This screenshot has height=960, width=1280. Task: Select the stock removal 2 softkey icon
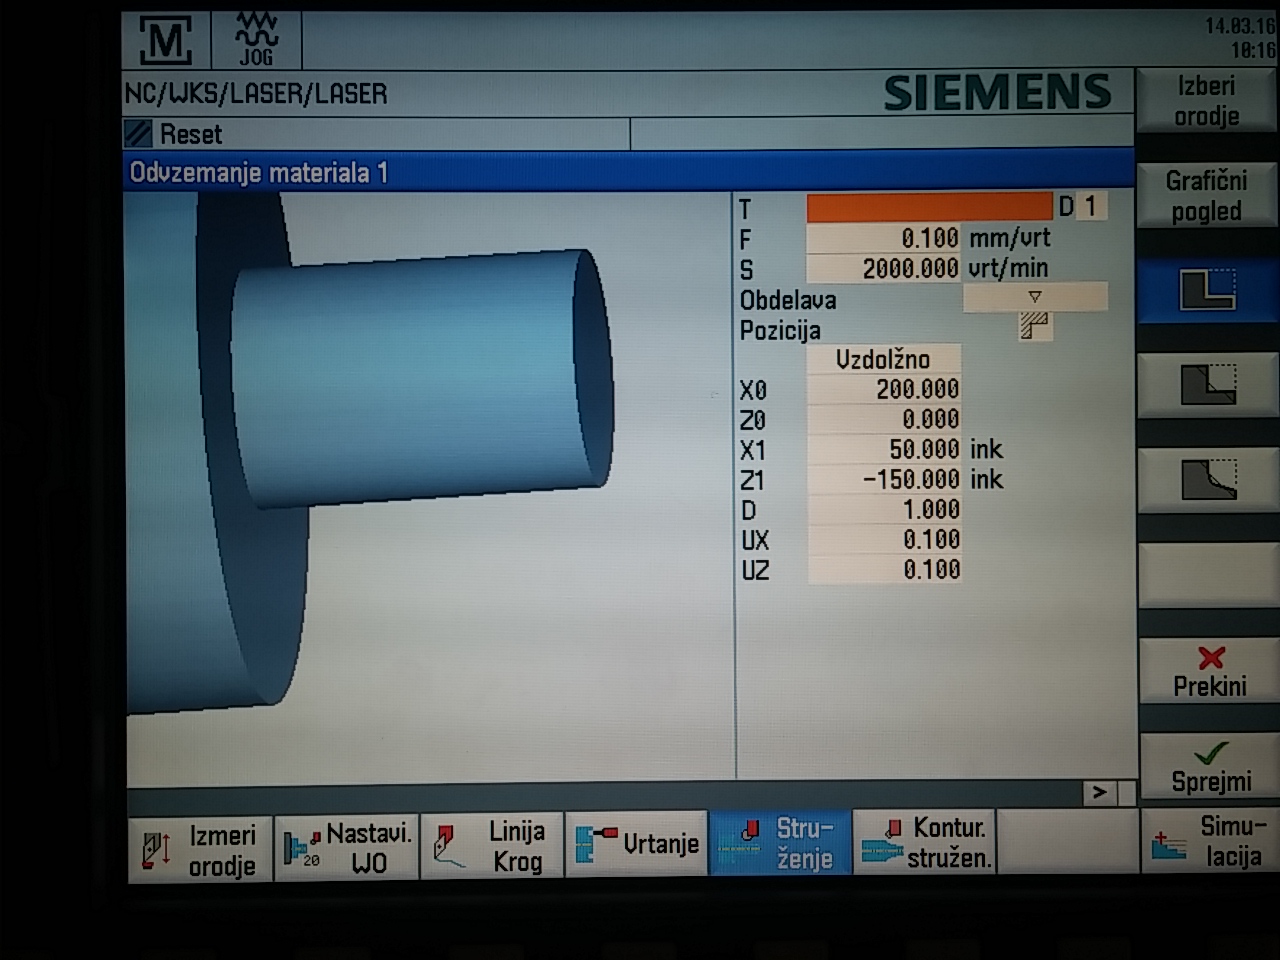click(x=1207, y=386)
